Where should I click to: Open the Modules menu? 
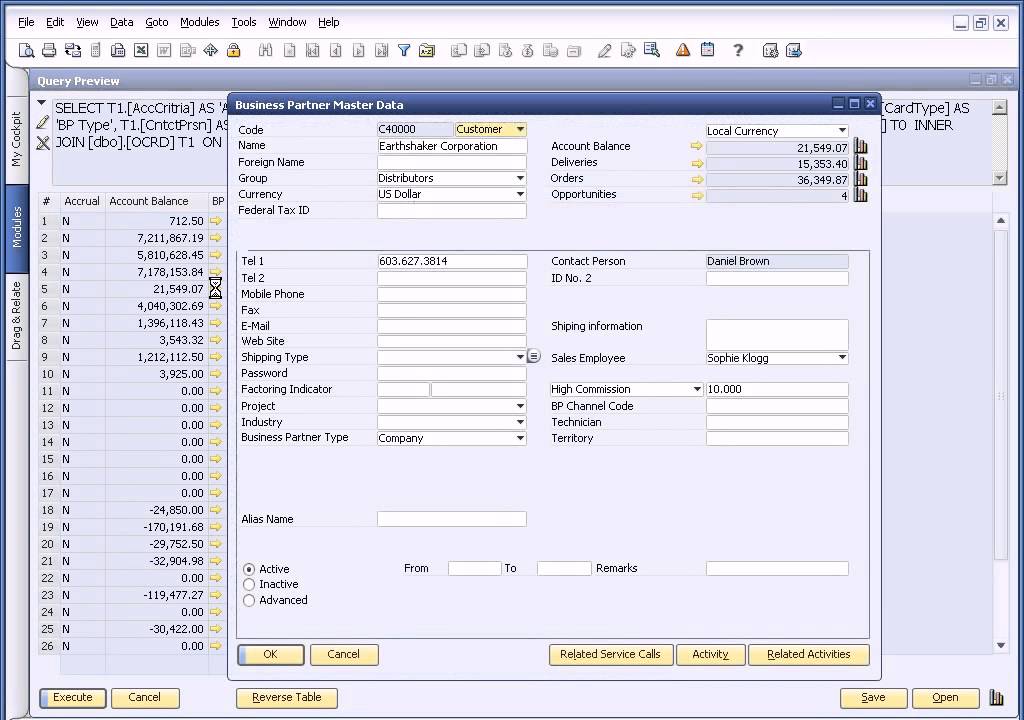click(200, 22)
